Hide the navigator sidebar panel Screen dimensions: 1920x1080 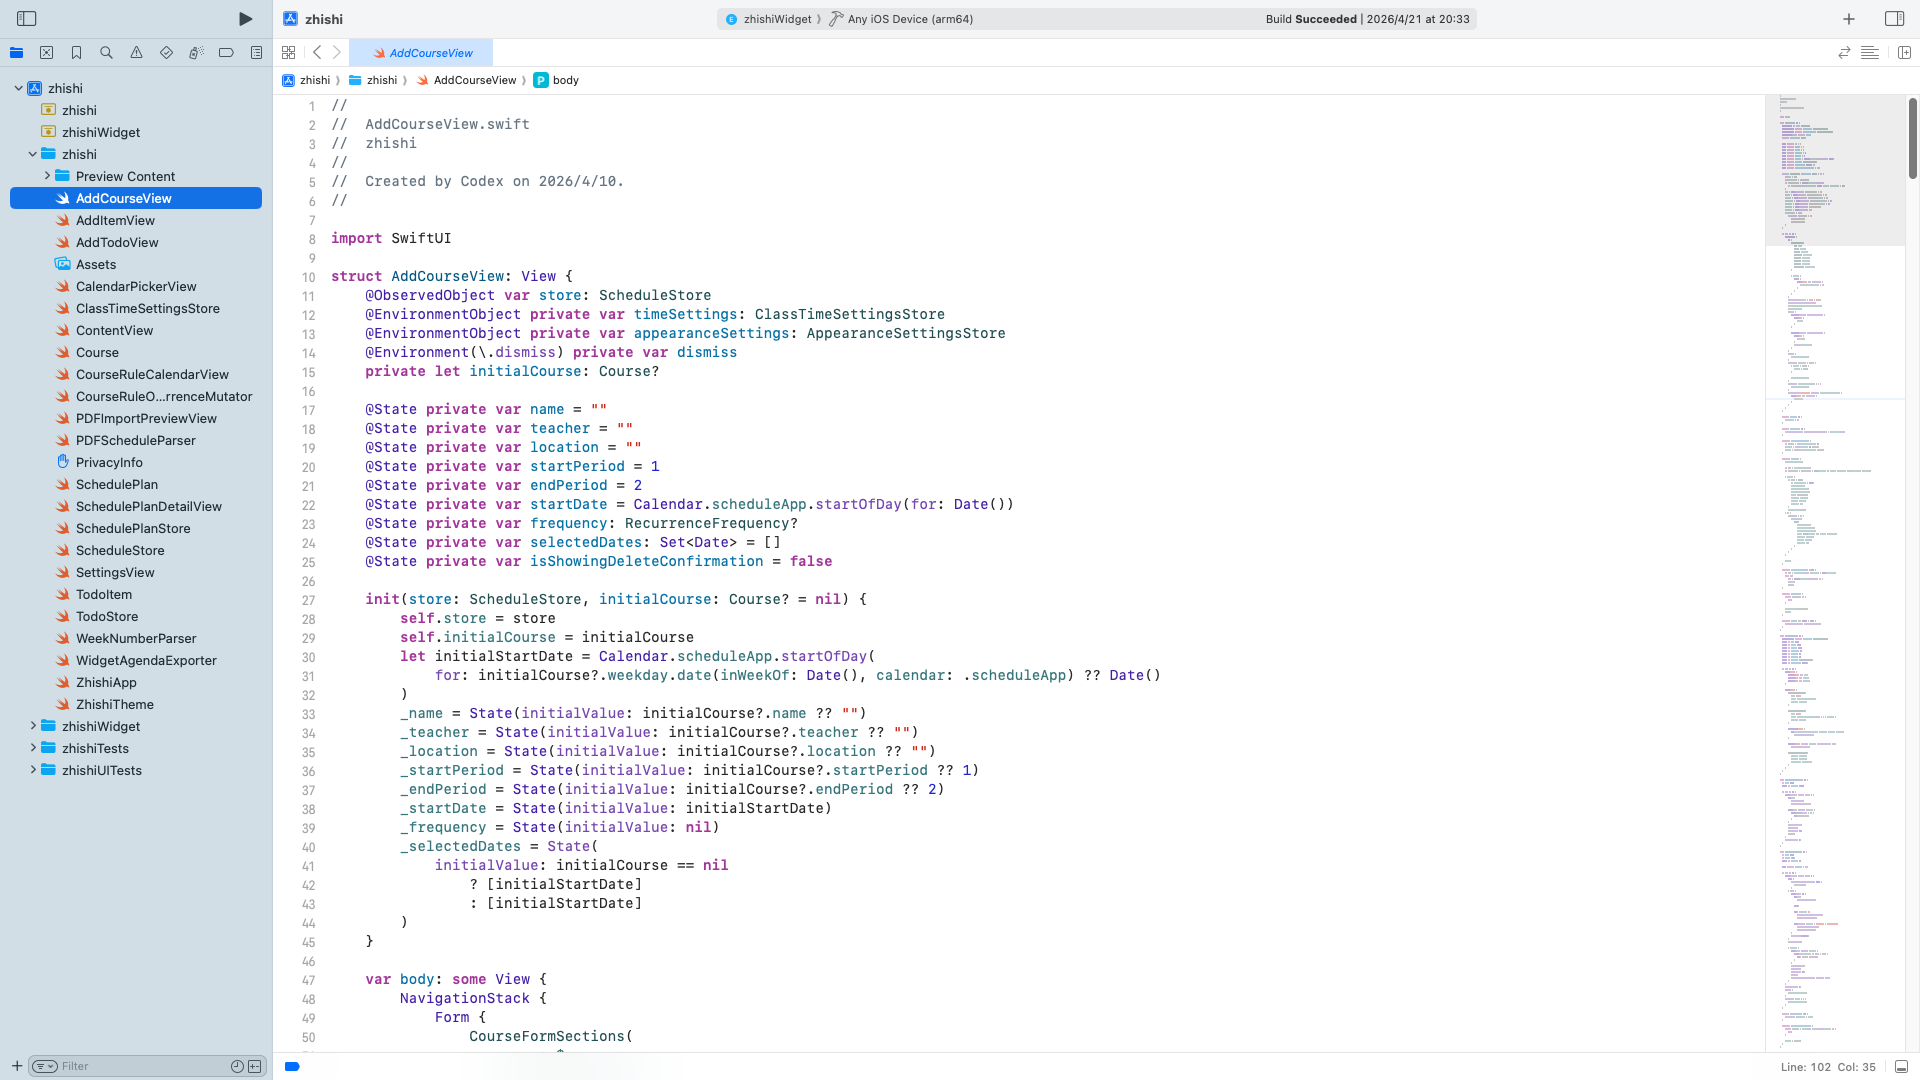(x=27, y=19)
